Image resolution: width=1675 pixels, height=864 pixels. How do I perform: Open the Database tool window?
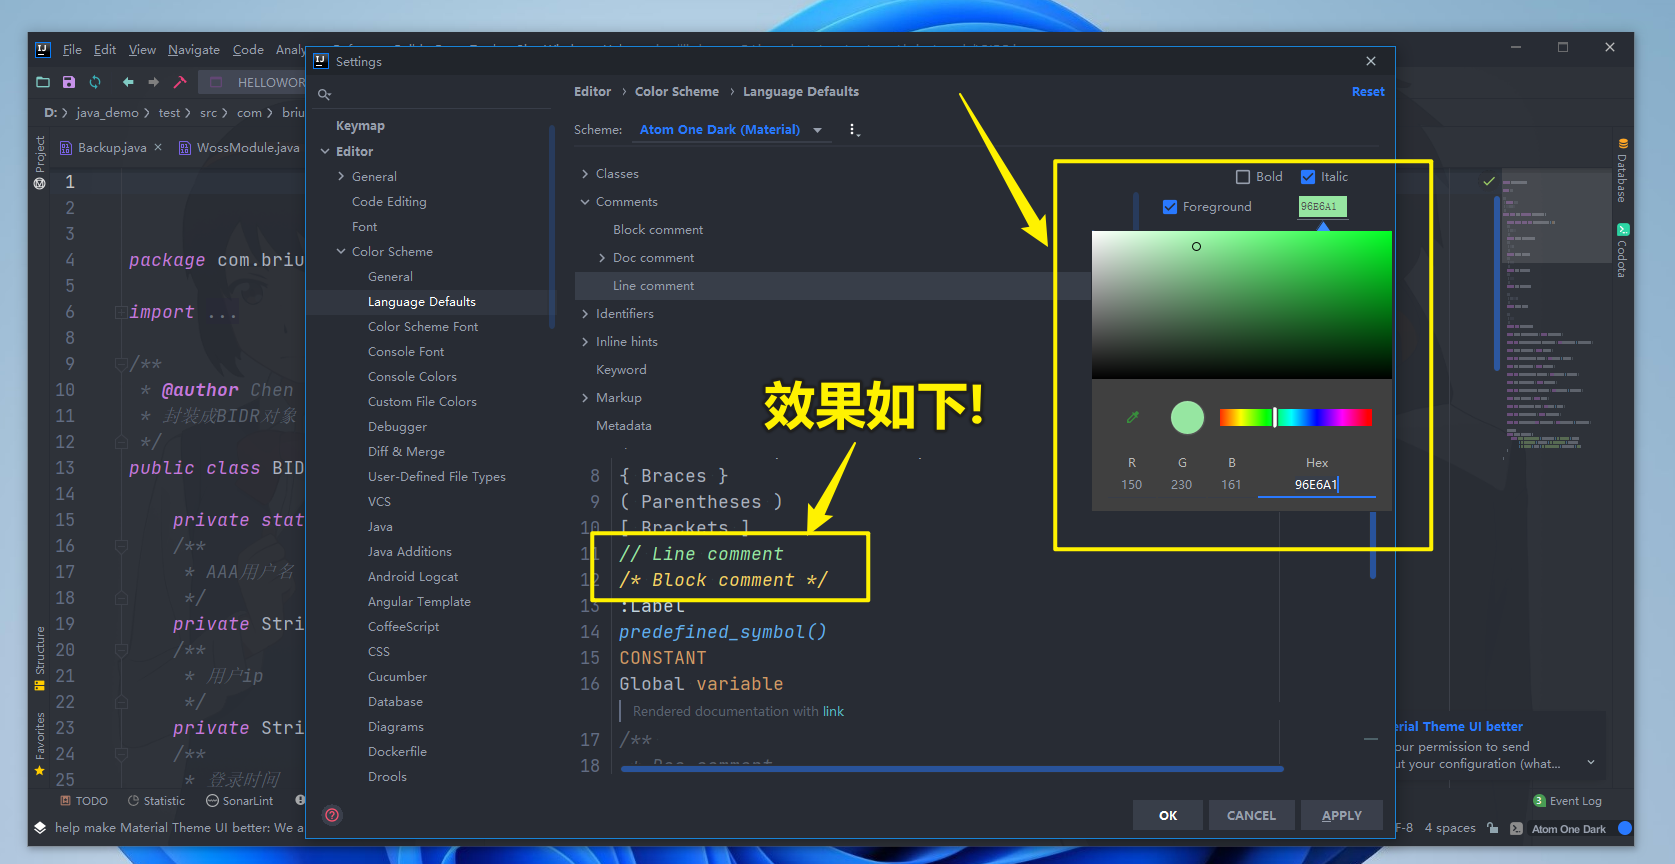(1622, 171)
